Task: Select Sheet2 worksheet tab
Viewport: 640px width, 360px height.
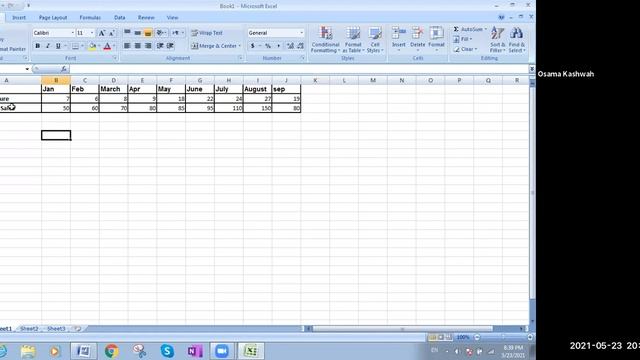Action: point(29,329)
